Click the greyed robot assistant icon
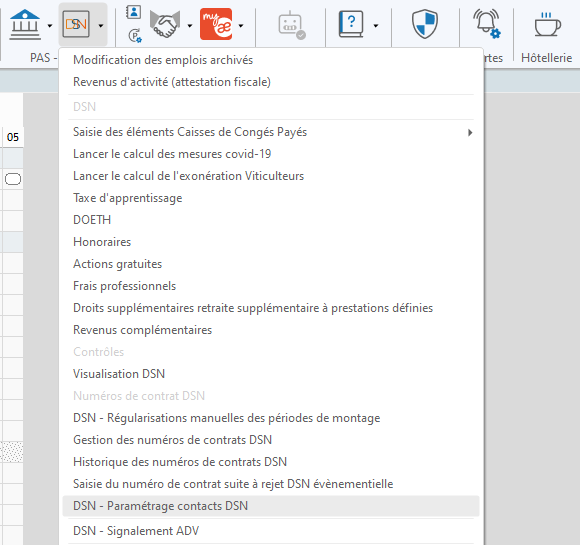This screenshot has width=580, height=545. tap(292, 25)
